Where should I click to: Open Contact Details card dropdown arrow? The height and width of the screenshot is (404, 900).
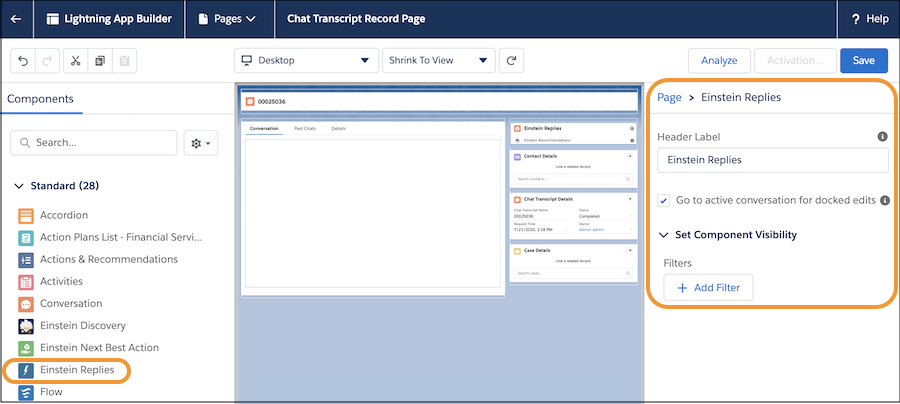click(630, 156)
